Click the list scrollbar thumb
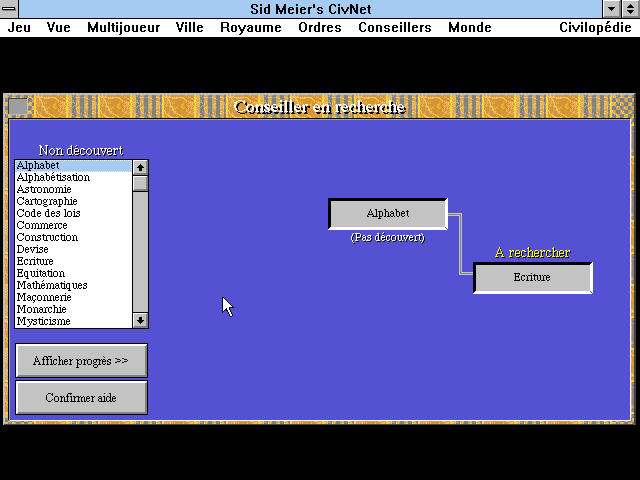The height and width of the screenshot is (480, 640). click(x=140, y=183)
